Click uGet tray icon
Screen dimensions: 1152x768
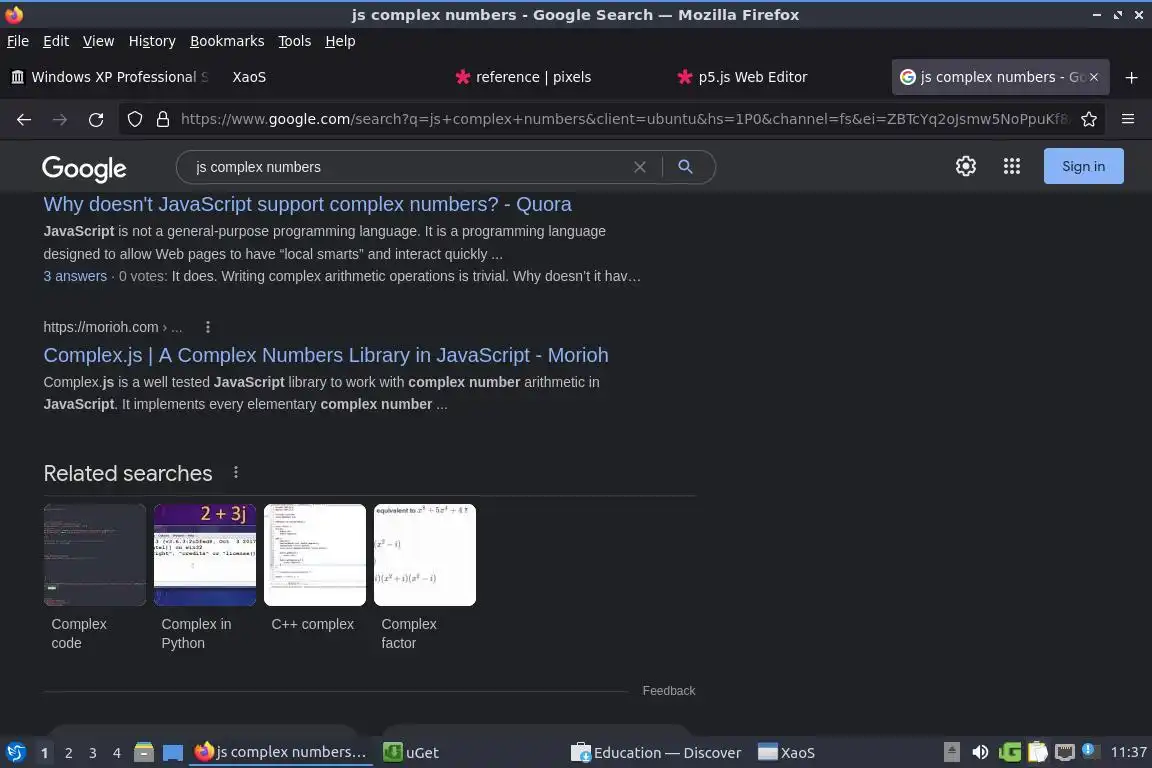pyautogui.click(x=1009, y=752)
